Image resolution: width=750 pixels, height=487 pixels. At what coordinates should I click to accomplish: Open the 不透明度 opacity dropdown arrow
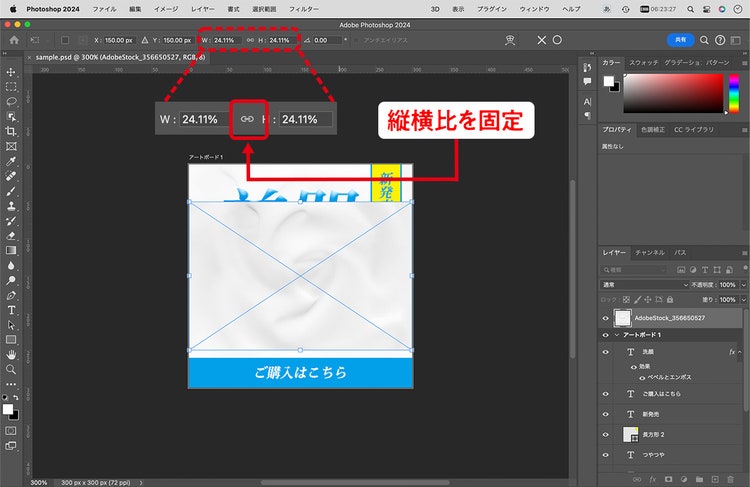[x=743, y=285]
